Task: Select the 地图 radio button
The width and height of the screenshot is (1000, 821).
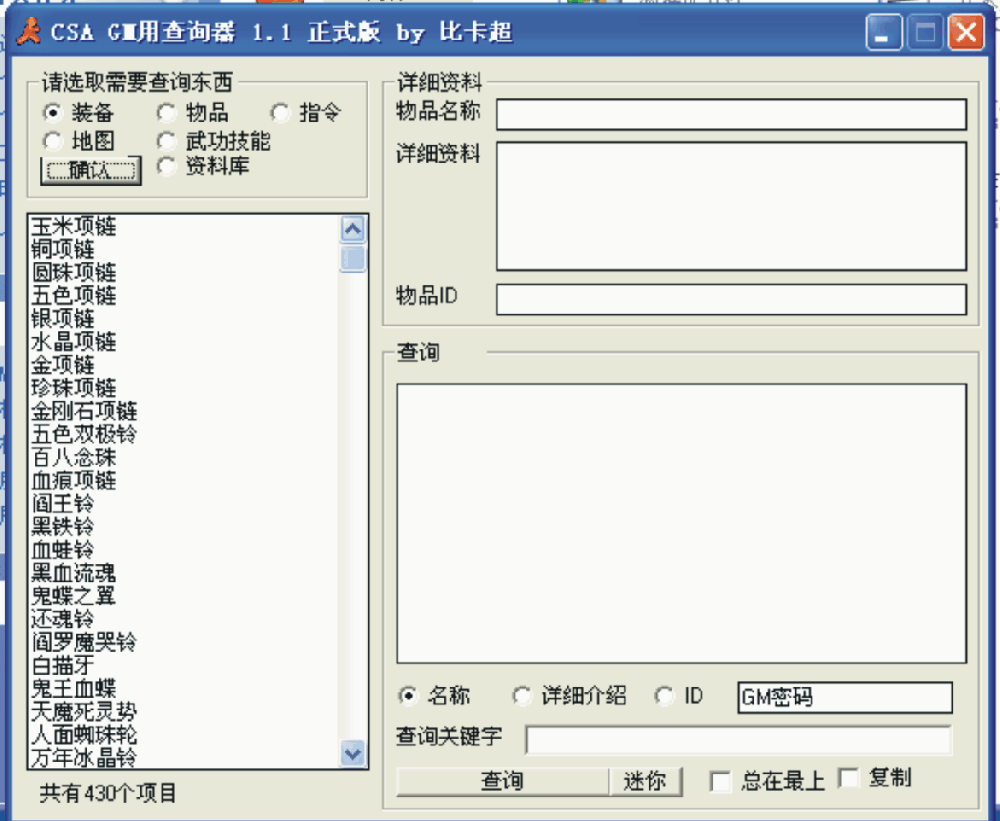Action: [53, 141]
